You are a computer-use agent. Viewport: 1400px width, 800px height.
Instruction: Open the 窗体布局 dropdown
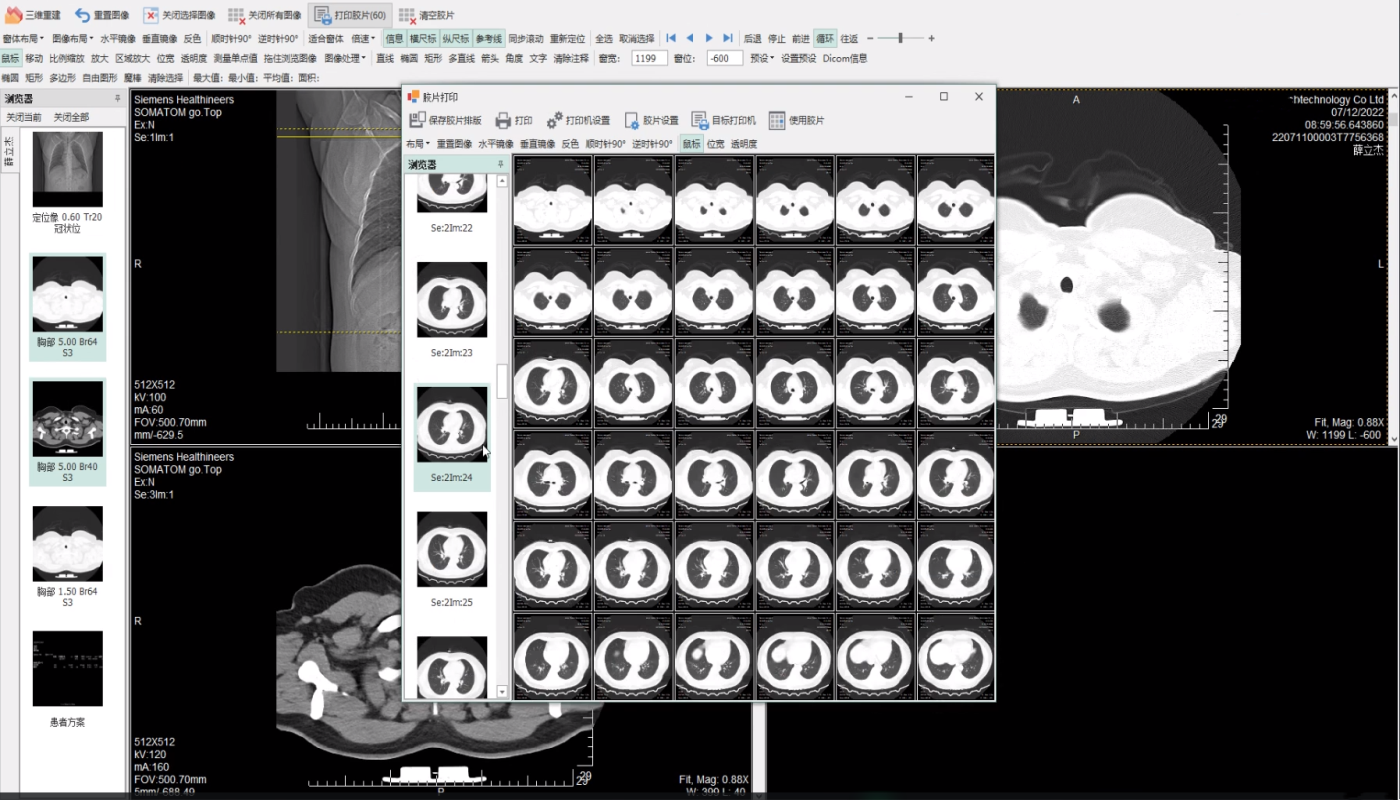tap(23, 38)
